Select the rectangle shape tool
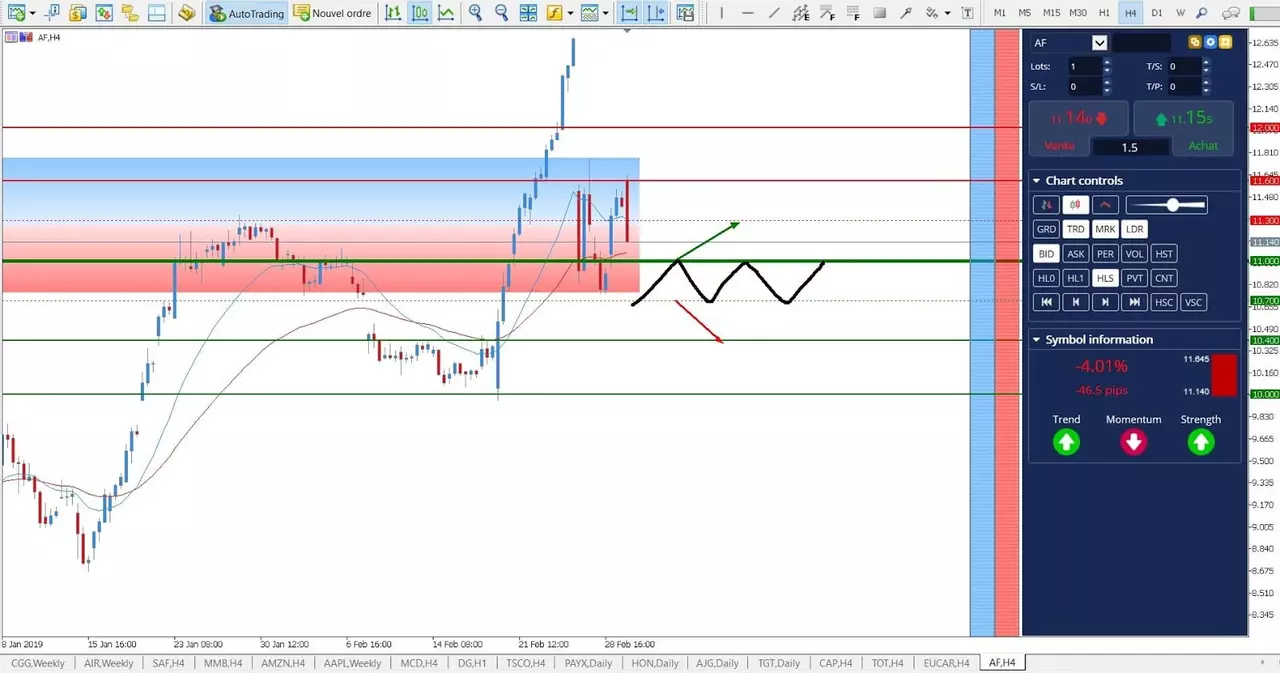This screenshot has height=673, width=1280. [x=879, y=13]
